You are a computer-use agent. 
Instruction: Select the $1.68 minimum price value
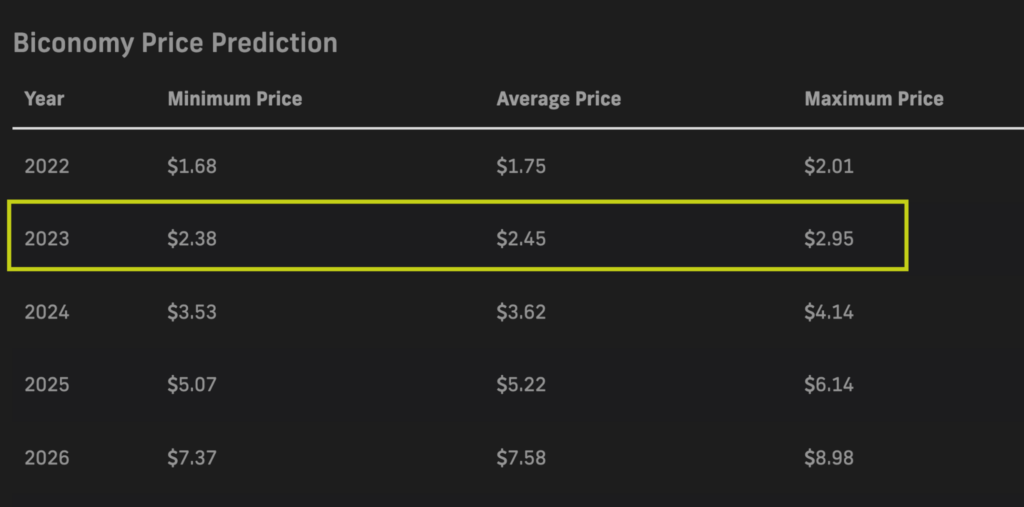[x=191, y=166]
